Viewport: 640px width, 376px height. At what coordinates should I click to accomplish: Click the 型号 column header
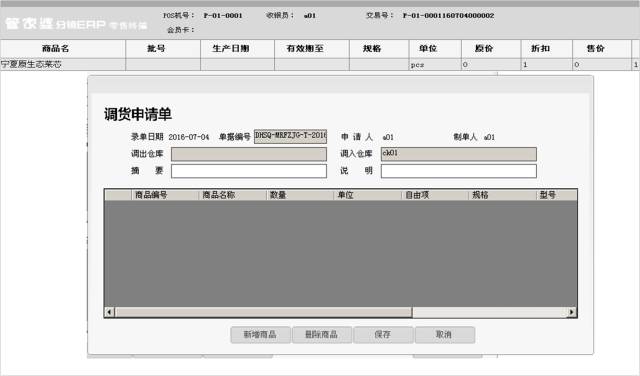tap(556, 195)
